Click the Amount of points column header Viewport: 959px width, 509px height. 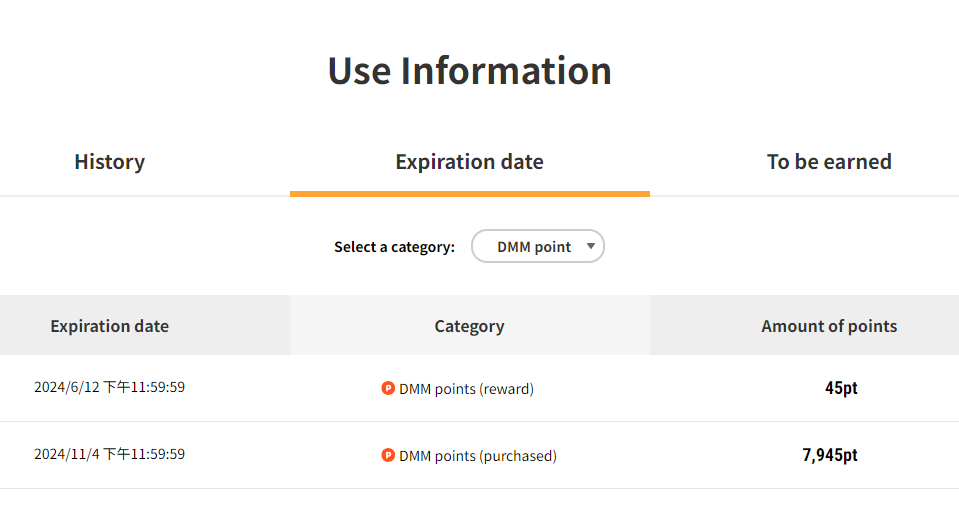pos(829,326)
